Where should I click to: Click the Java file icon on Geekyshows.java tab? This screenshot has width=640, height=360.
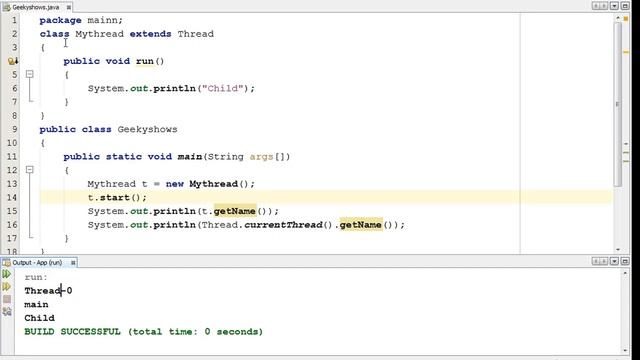tap(6, 7)
